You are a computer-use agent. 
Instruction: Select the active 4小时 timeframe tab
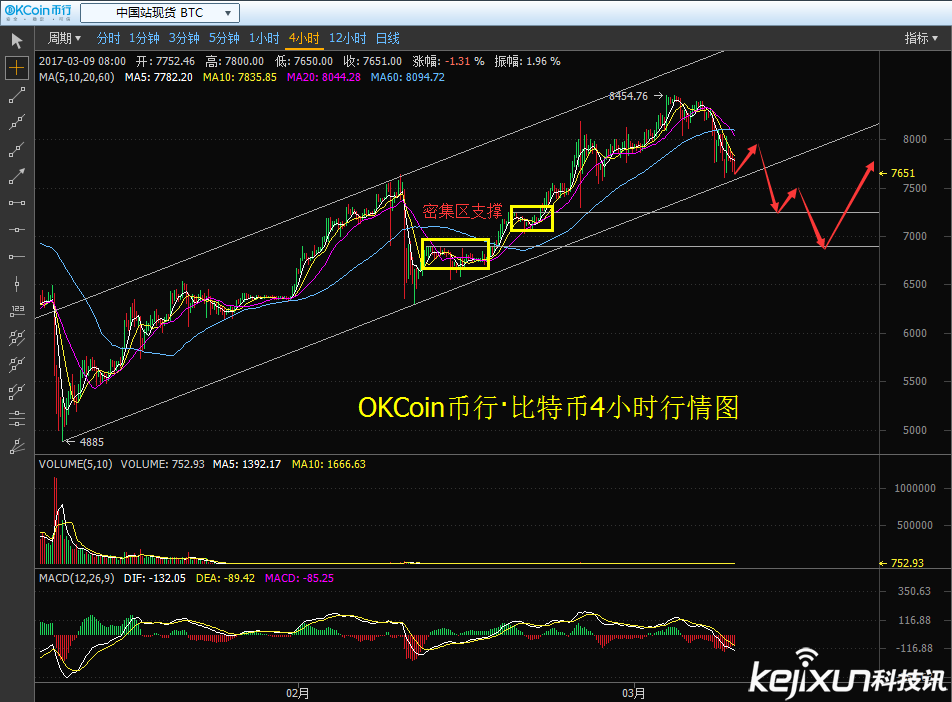[x=304, y=38]
